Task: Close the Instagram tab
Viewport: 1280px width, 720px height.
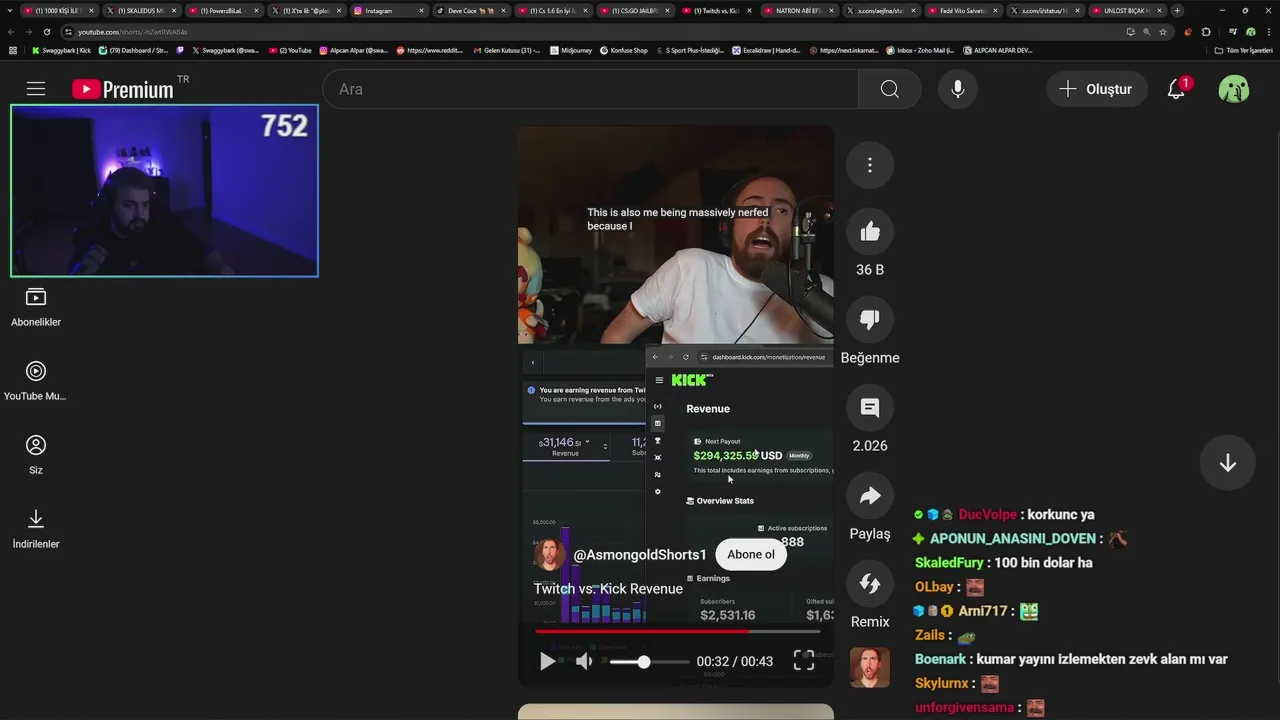Action: click(421, 10)
